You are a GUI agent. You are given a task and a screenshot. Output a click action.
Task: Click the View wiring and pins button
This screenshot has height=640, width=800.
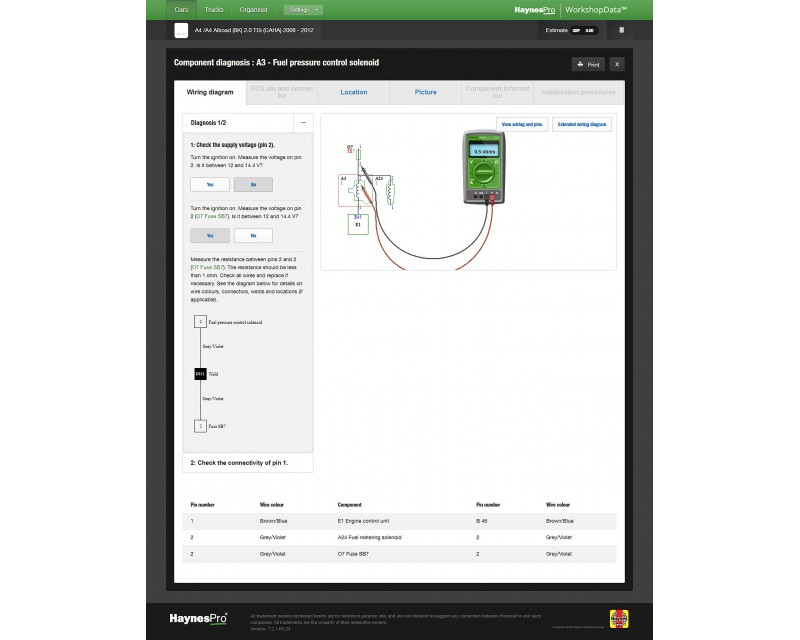click(521, 125)
